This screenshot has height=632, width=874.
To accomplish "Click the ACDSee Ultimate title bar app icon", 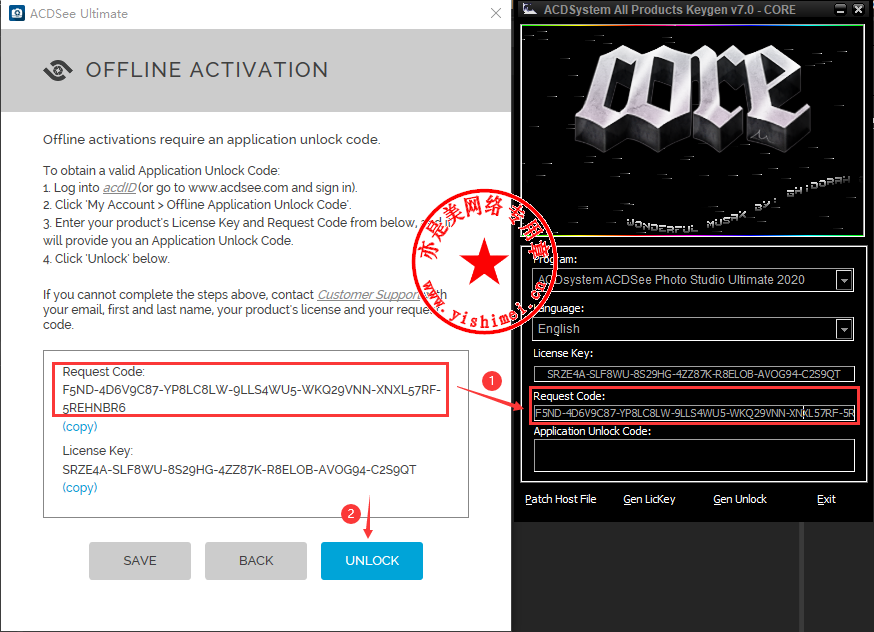I will tap(17, 13).
